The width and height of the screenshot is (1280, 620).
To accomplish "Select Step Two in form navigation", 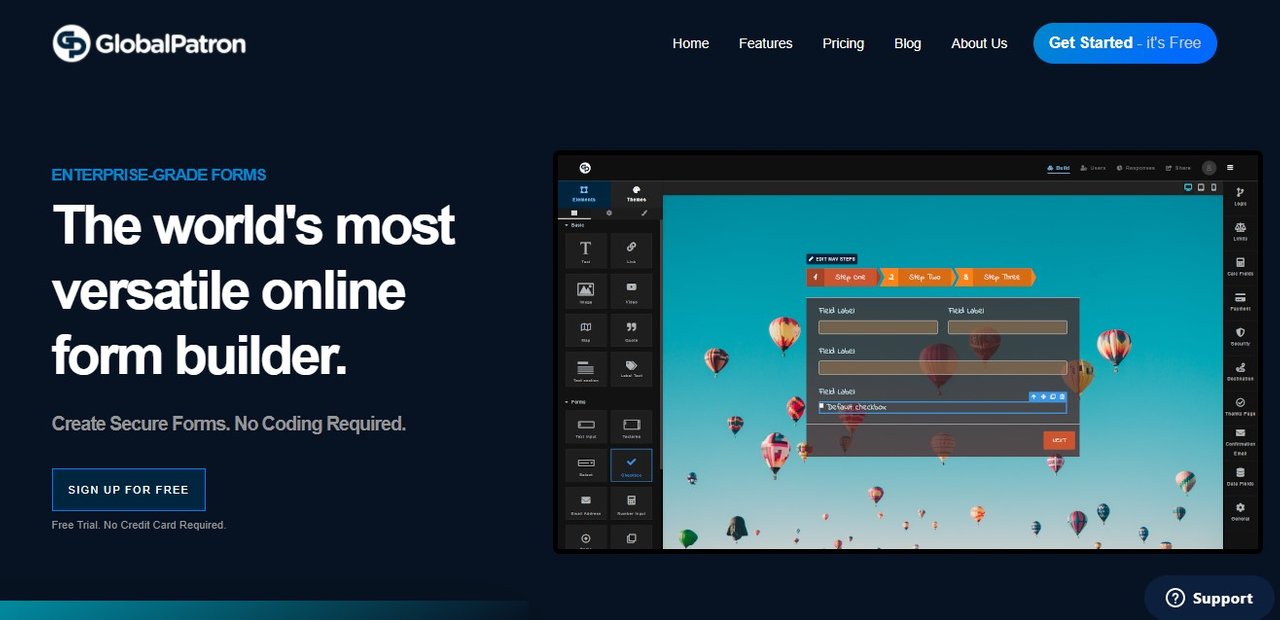I will click(918, 277).
